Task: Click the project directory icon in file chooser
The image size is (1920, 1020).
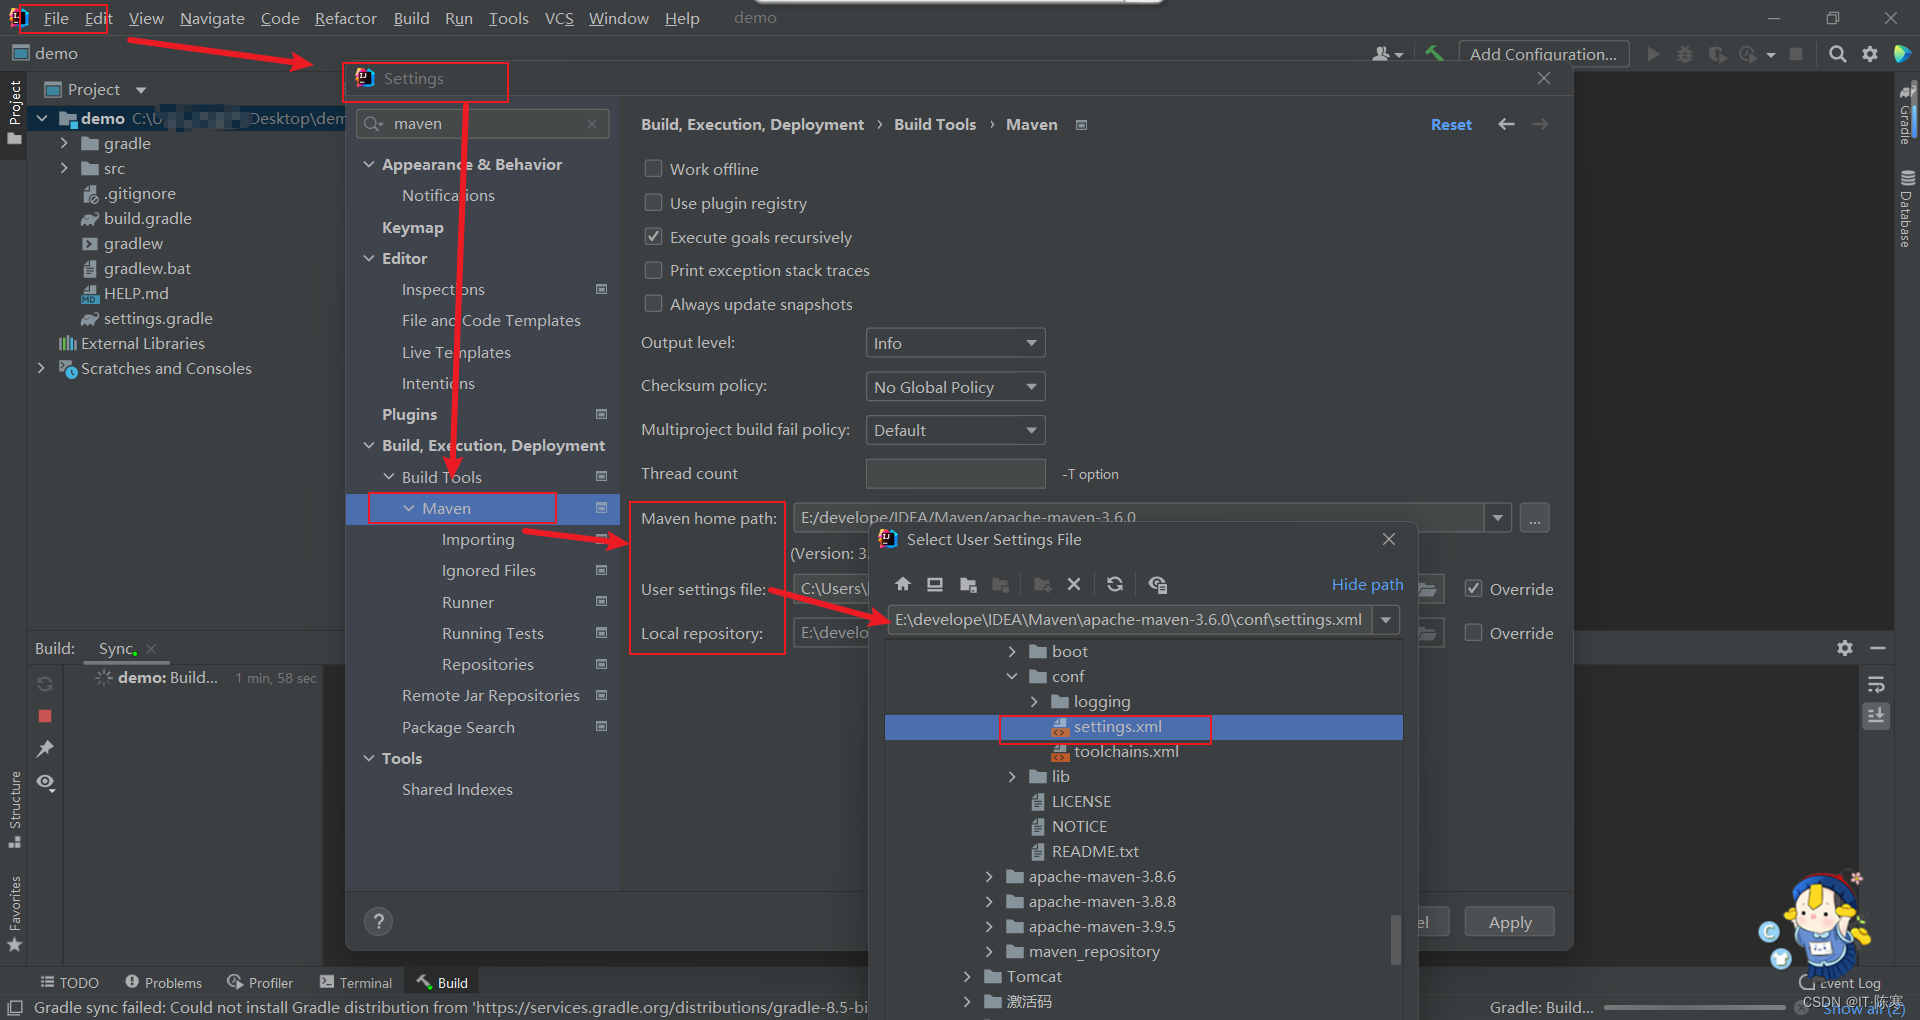Action: [x=968, y=584]
